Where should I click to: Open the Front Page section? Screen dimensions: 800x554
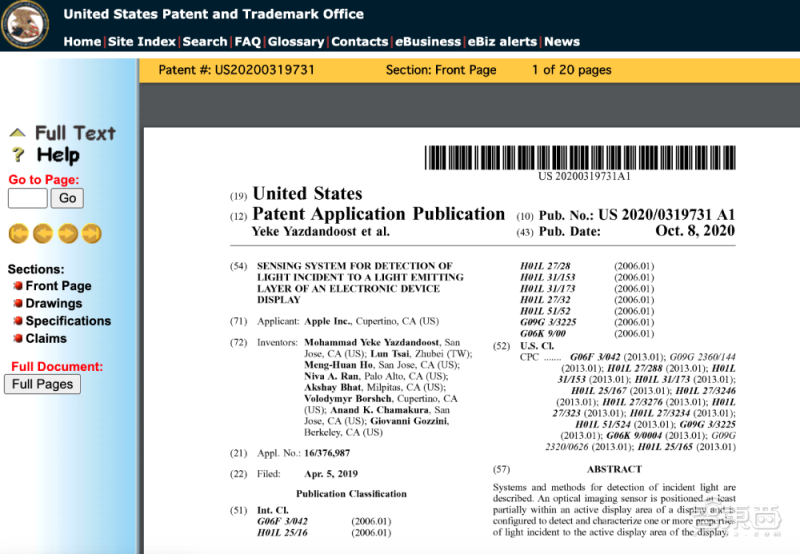coord(58,286)
